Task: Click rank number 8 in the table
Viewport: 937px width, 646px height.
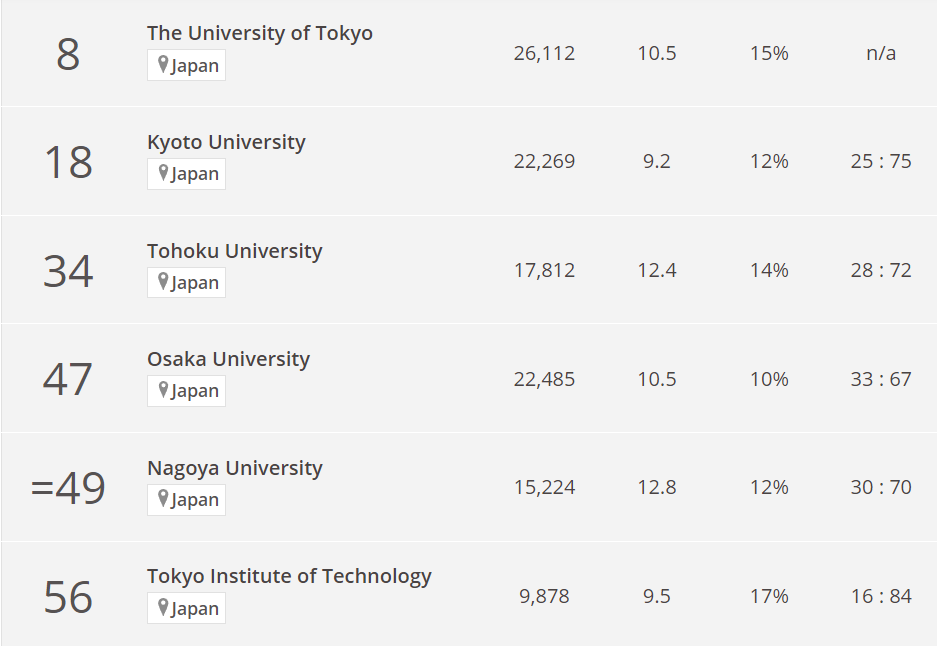Action: [68, 54]
